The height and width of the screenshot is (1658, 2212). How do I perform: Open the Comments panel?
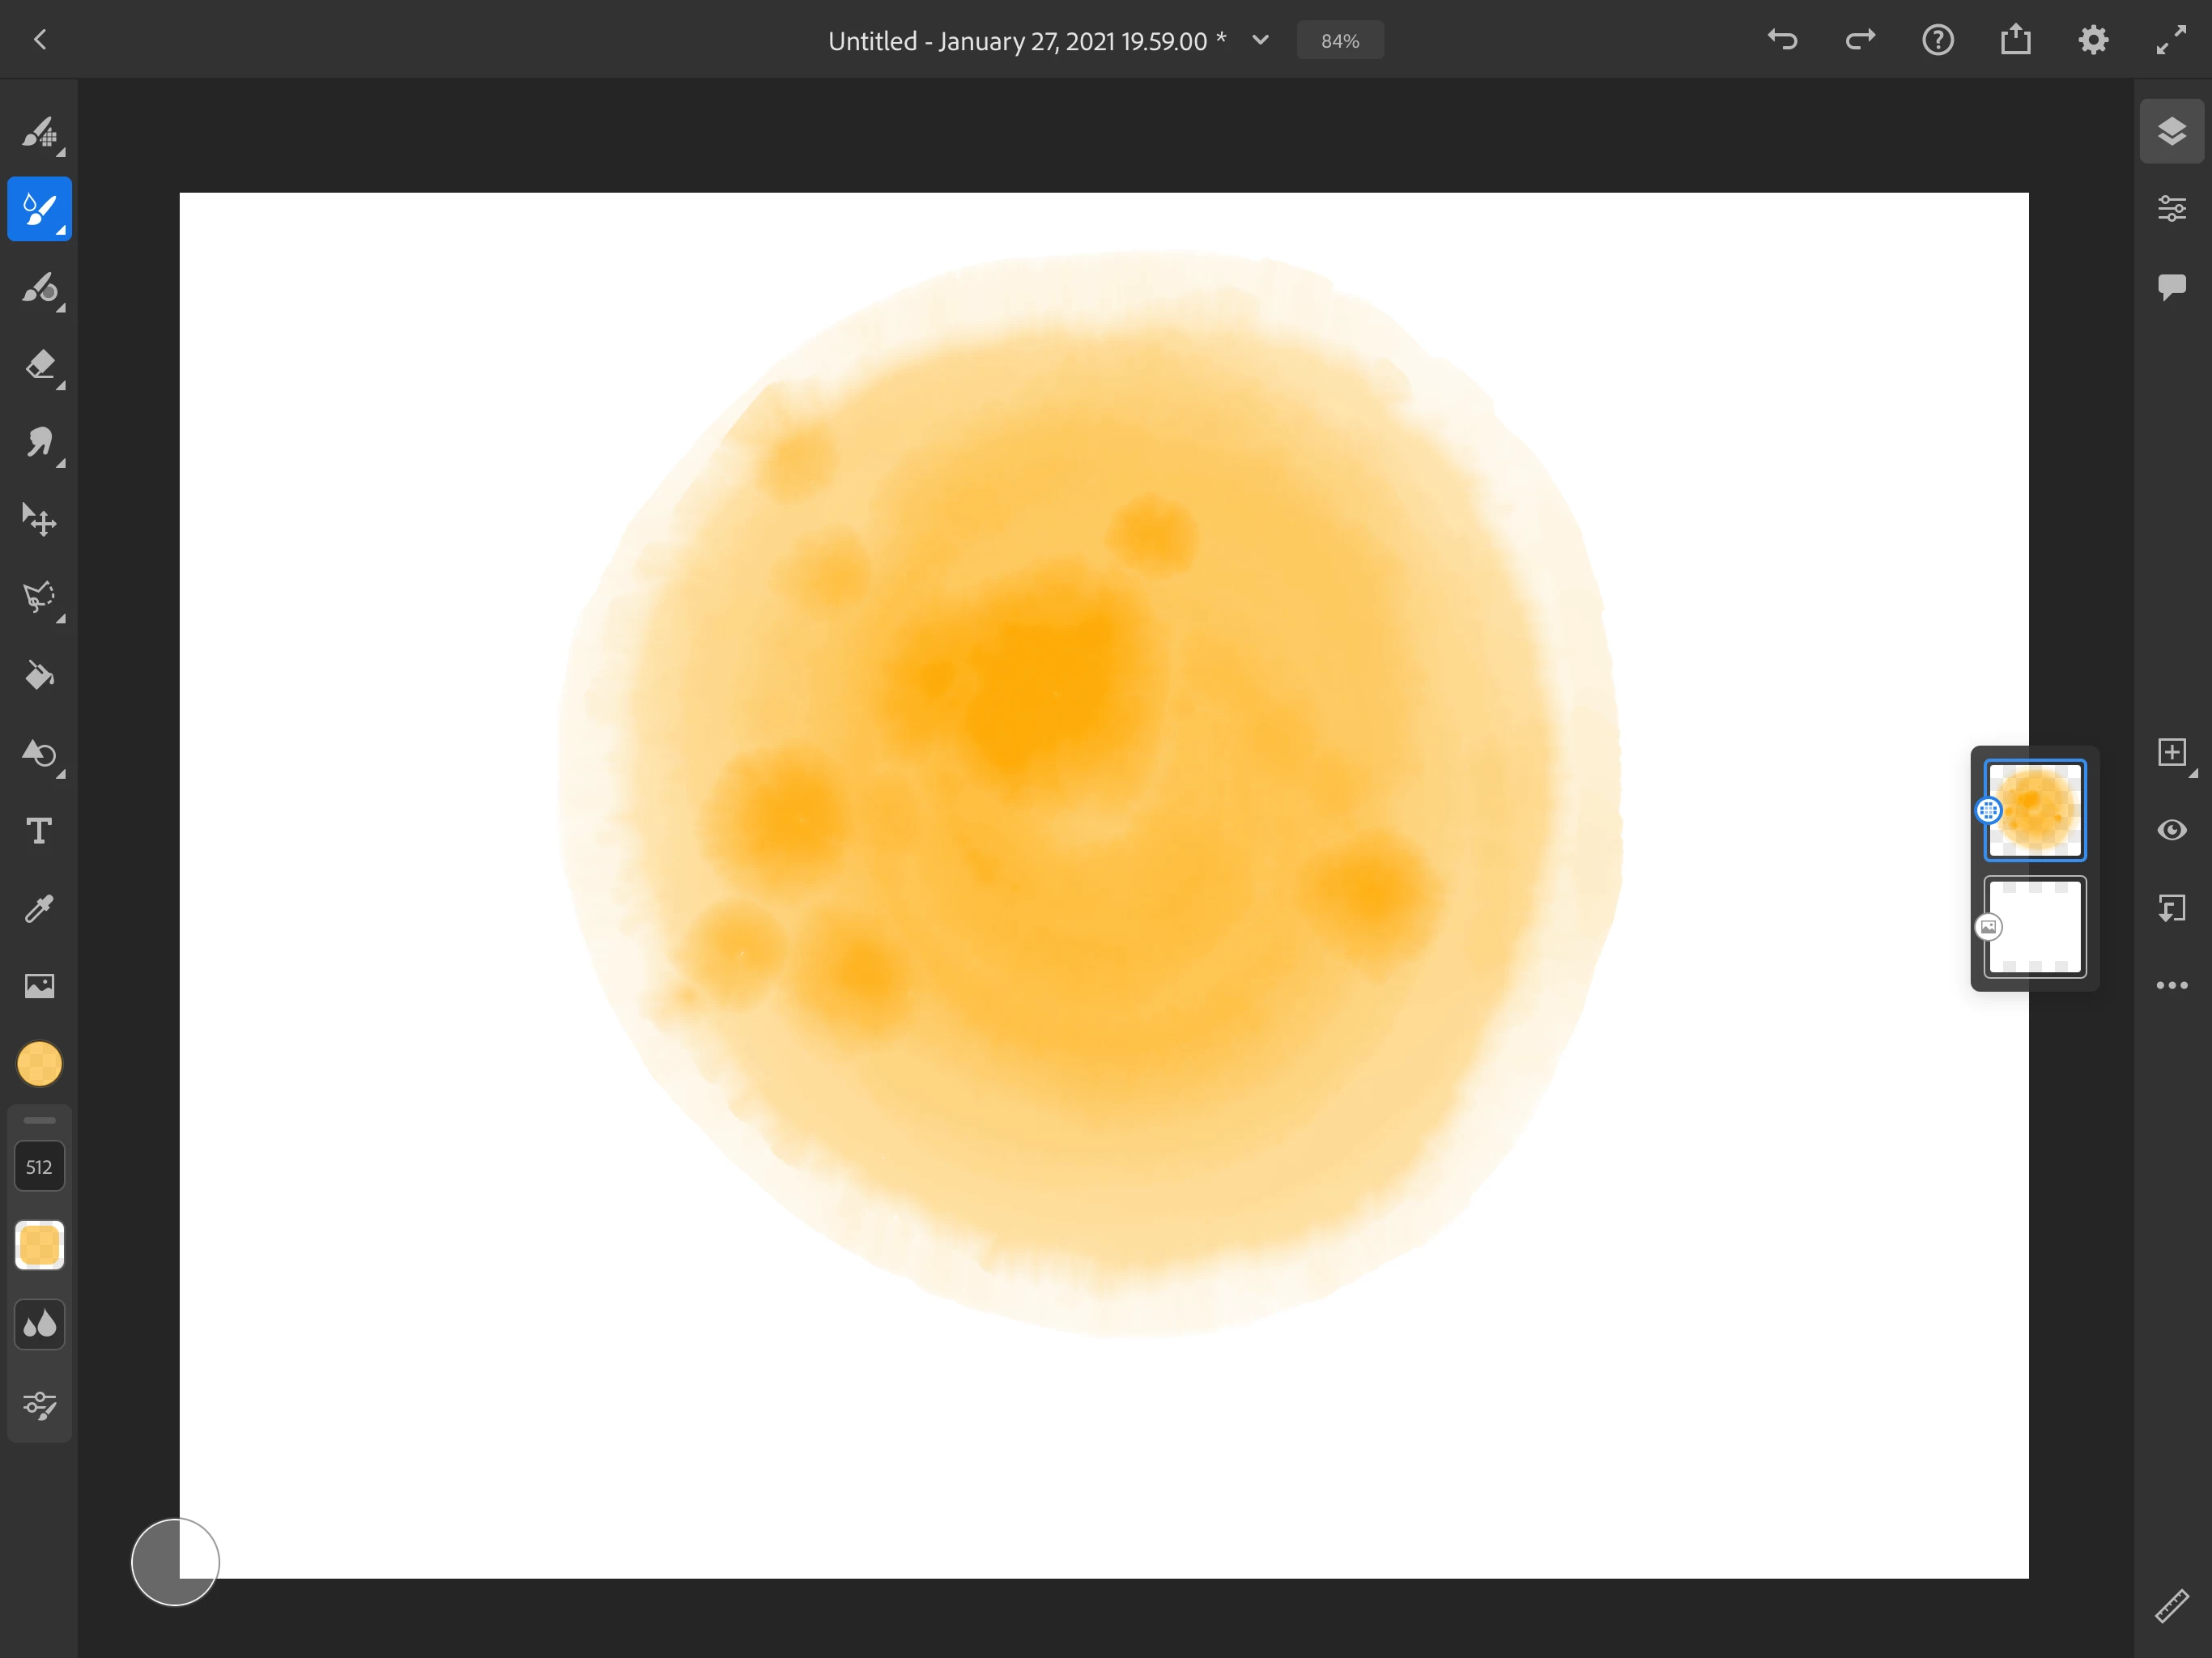point(2171,287)
